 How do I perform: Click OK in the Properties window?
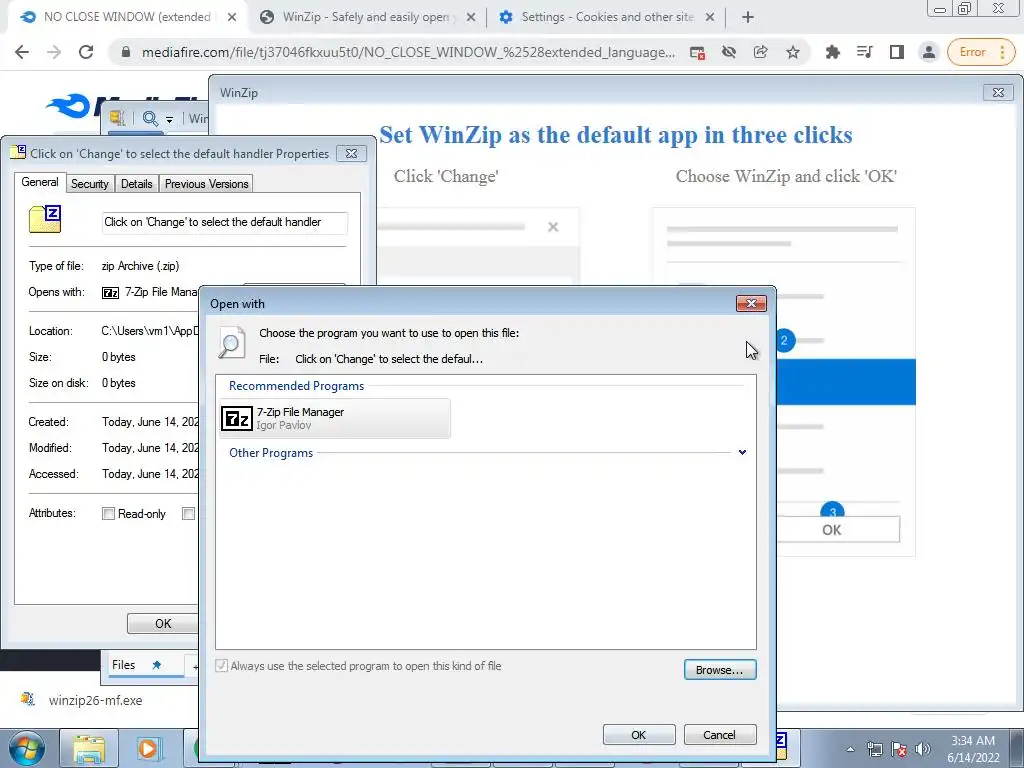163,624
